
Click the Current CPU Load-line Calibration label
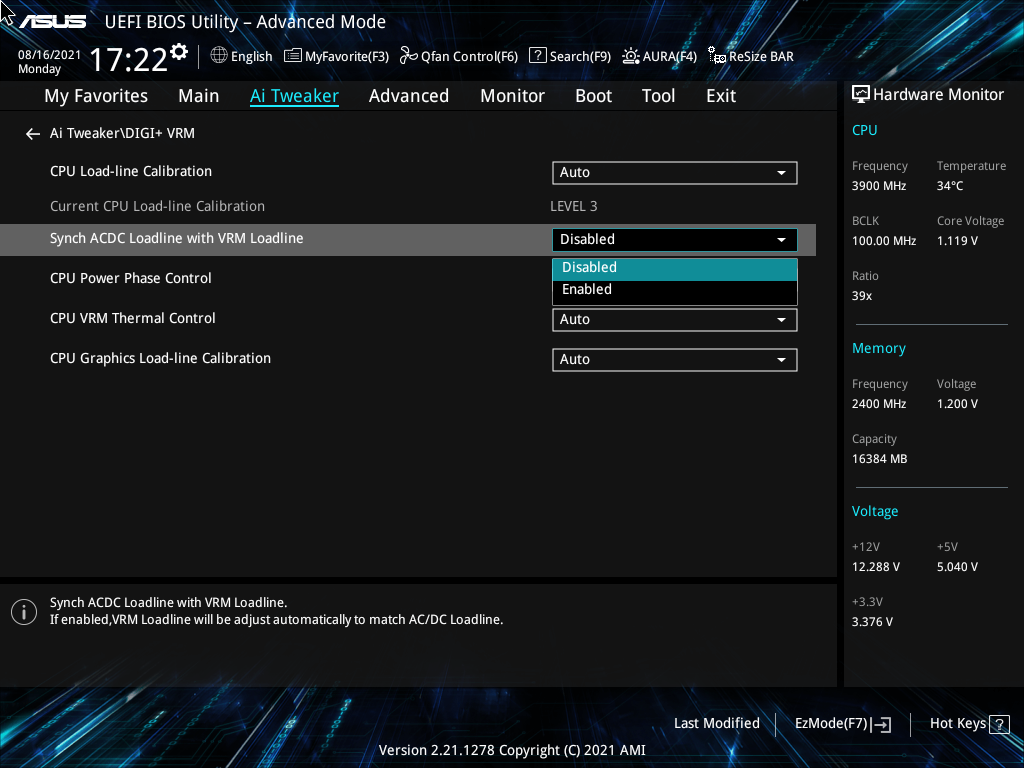157,206
